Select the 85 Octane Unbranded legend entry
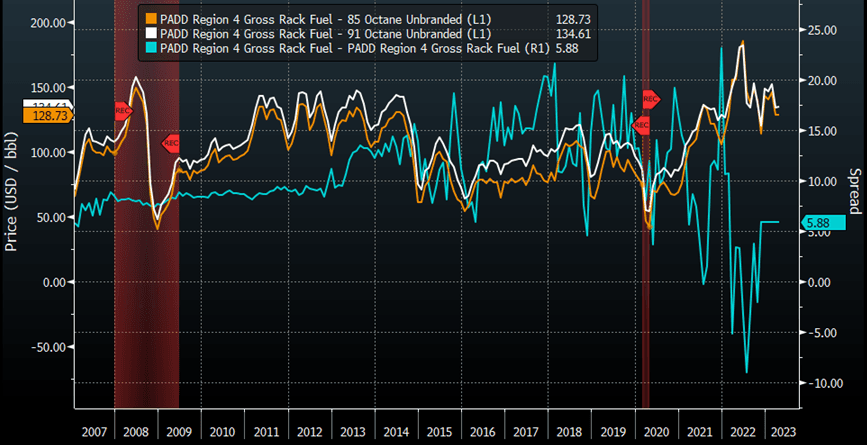Screen dimensions: 867x445 pos(326,20)
